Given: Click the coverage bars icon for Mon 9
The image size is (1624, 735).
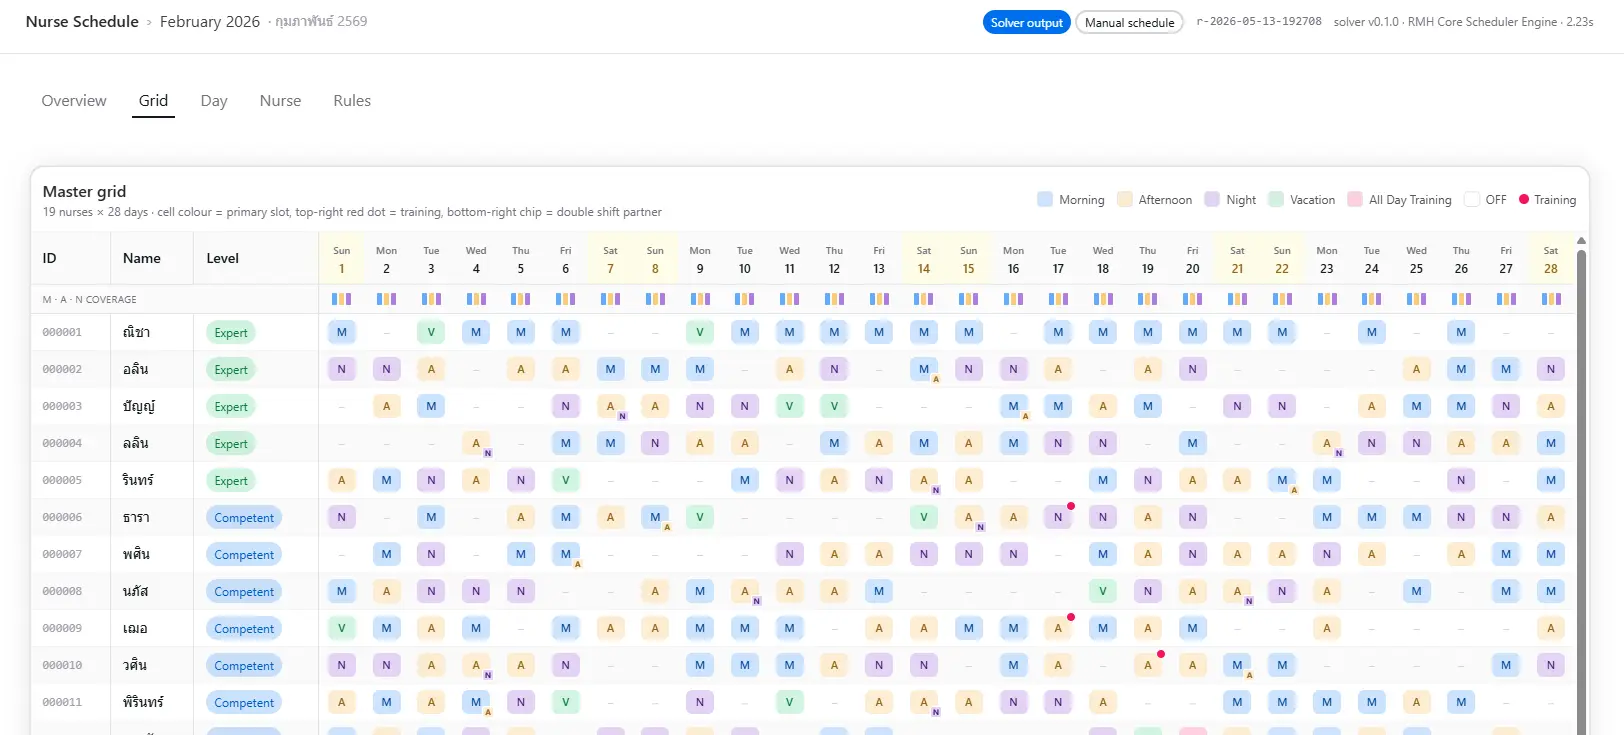Looking at the screenshot, I should [700, 299].
